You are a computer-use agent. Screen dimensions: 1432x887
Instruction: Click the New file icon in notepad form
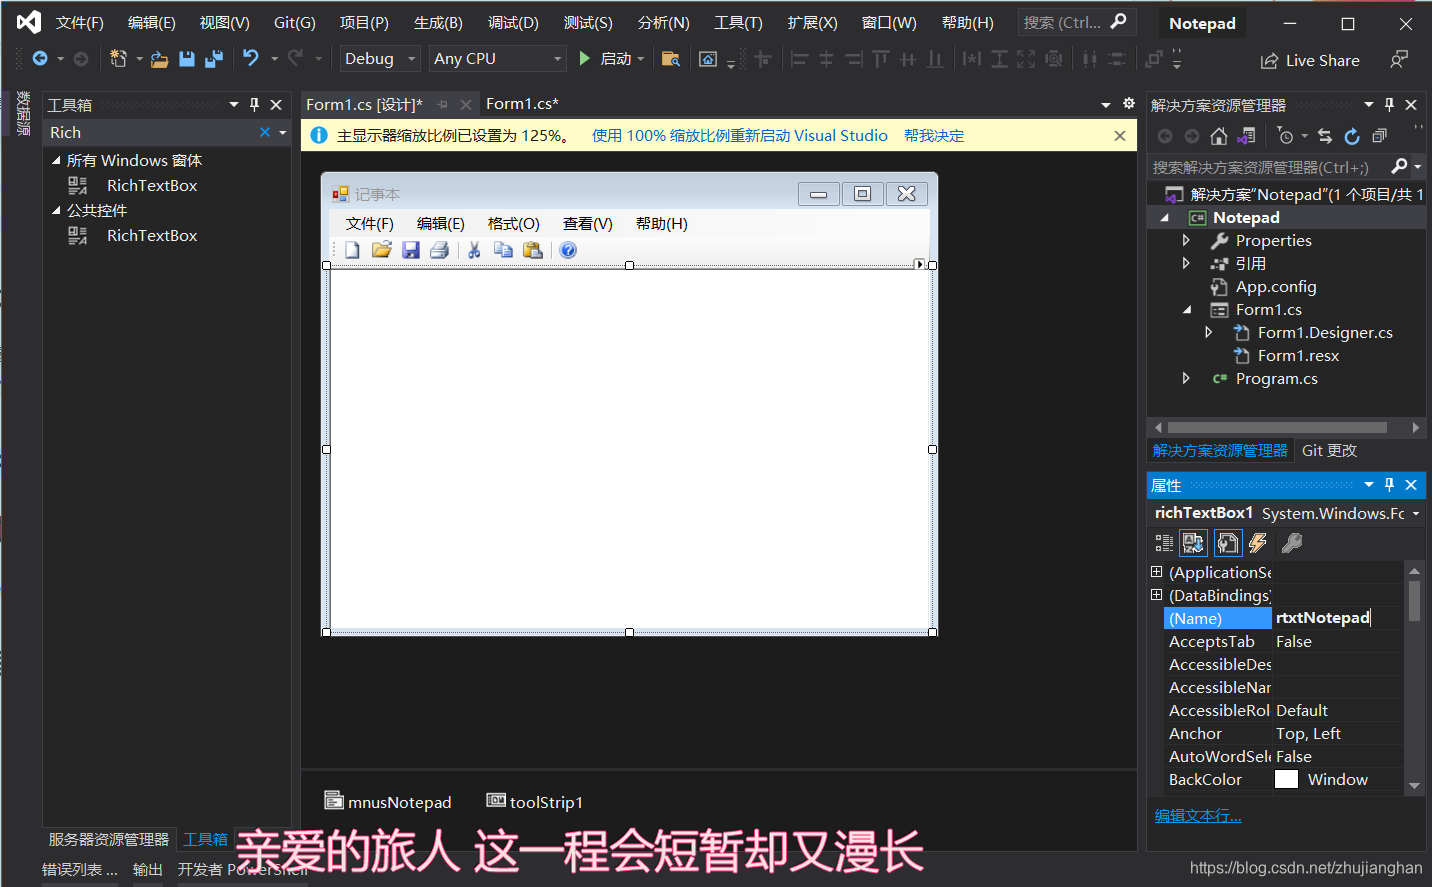pyautogui.click(x=352, y=250)
